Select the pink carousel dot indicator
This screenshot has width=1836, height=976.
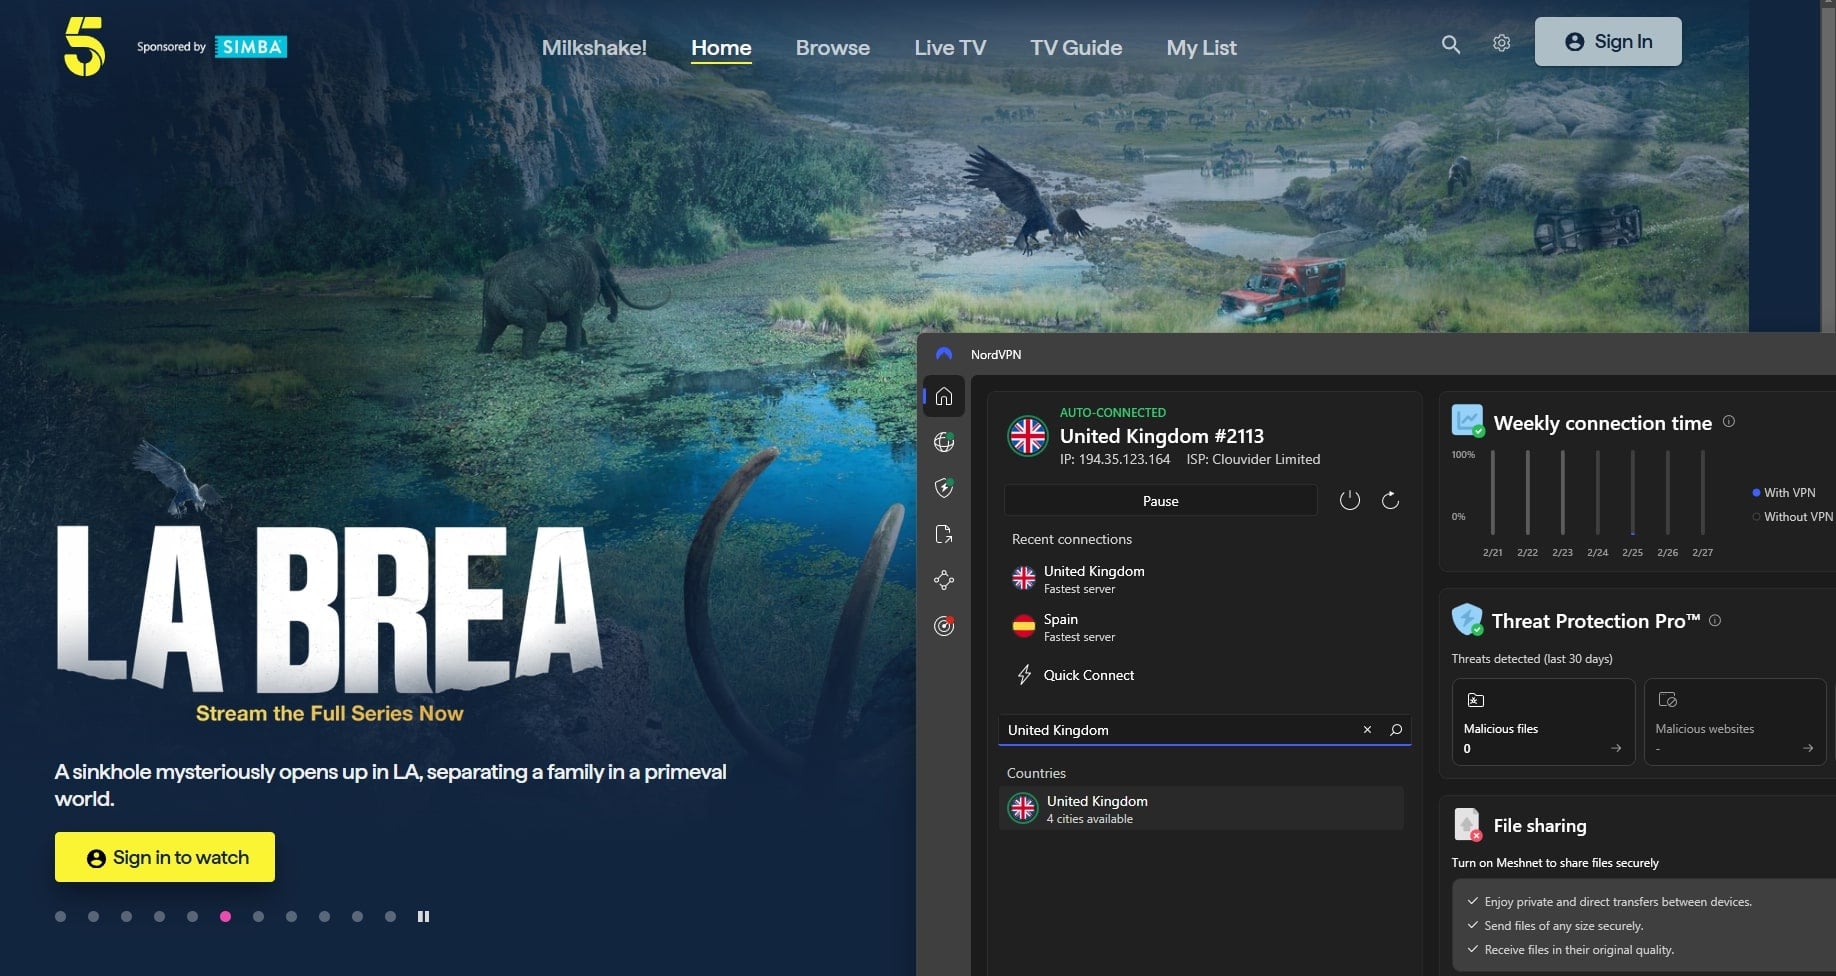(x=226, y=915)
